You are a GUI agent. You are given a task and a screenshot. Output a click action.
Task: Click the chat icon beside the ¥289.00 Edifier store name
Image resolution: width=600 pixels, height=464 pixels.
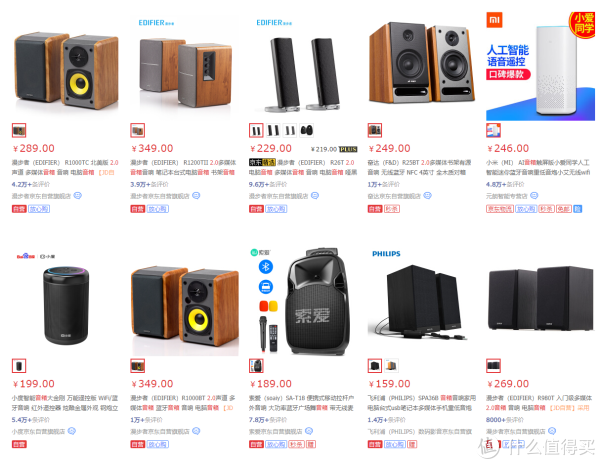point(78,195)
